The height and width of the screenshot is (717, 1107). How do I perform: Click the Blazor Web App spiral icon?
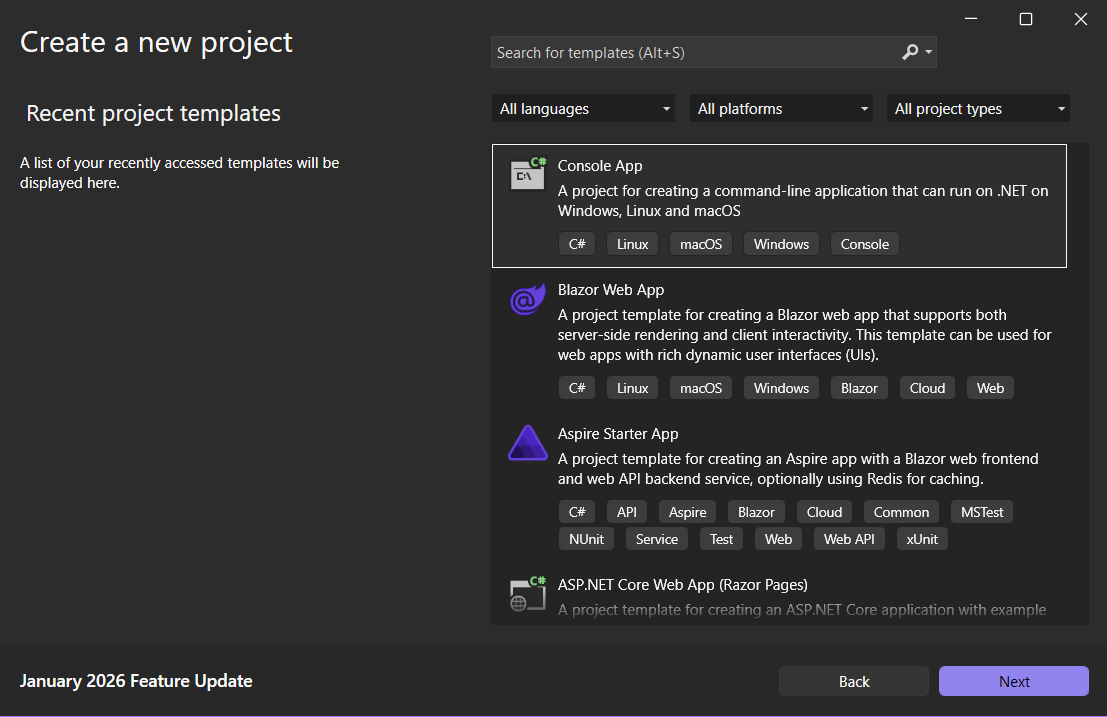coord(527,300)
